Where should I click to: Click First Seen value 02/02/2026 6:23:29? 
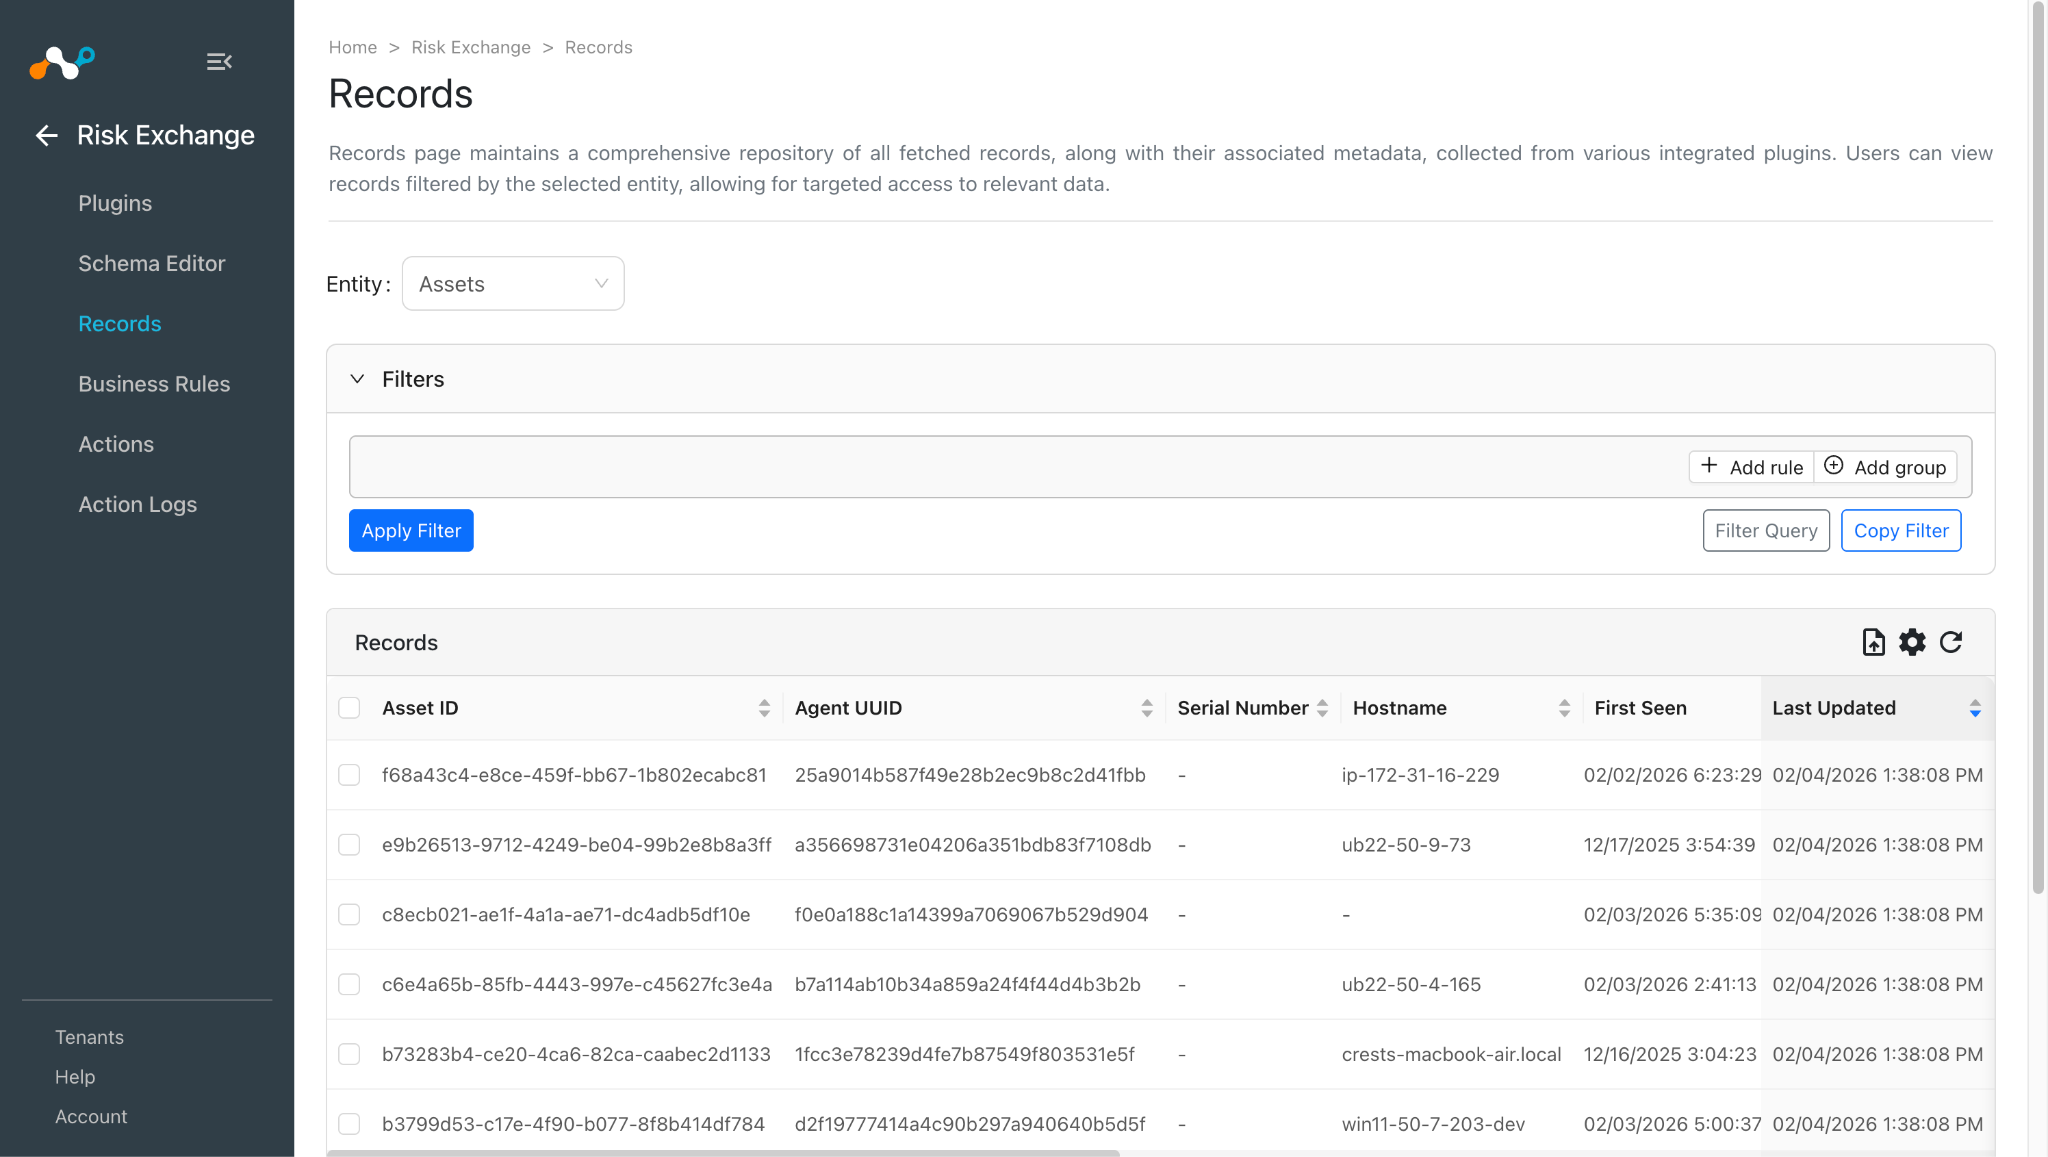1672,775
